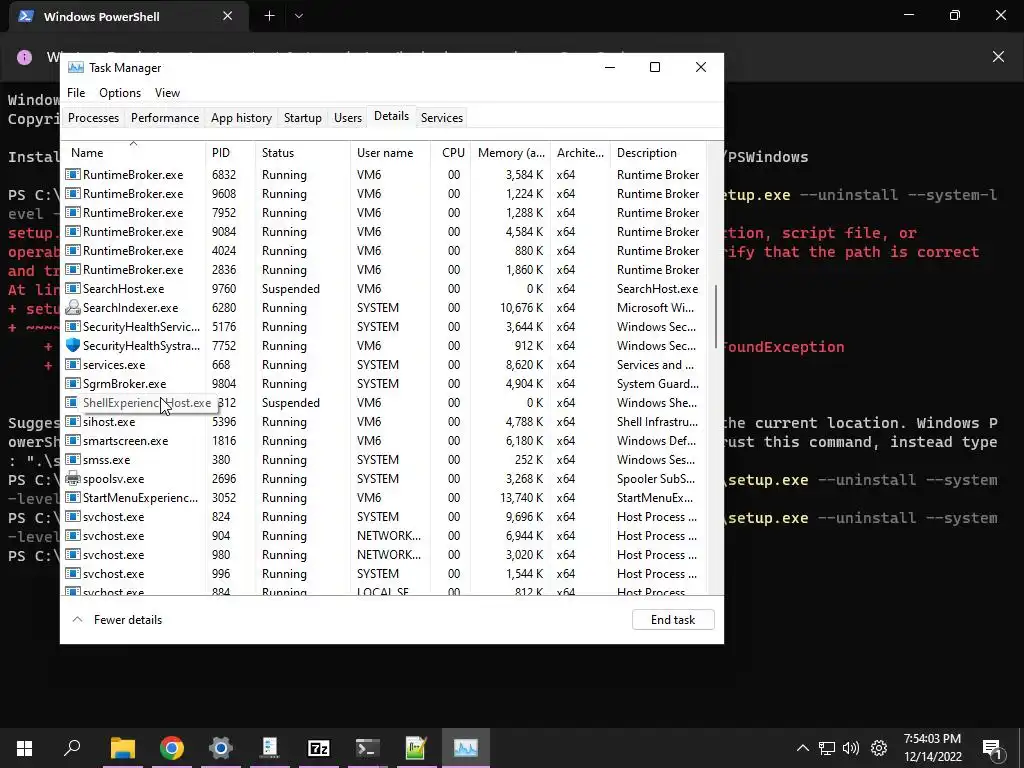Sort processes by CPU column header
1024x768 pixels.
pyautogui.click(x=451, y=153)
